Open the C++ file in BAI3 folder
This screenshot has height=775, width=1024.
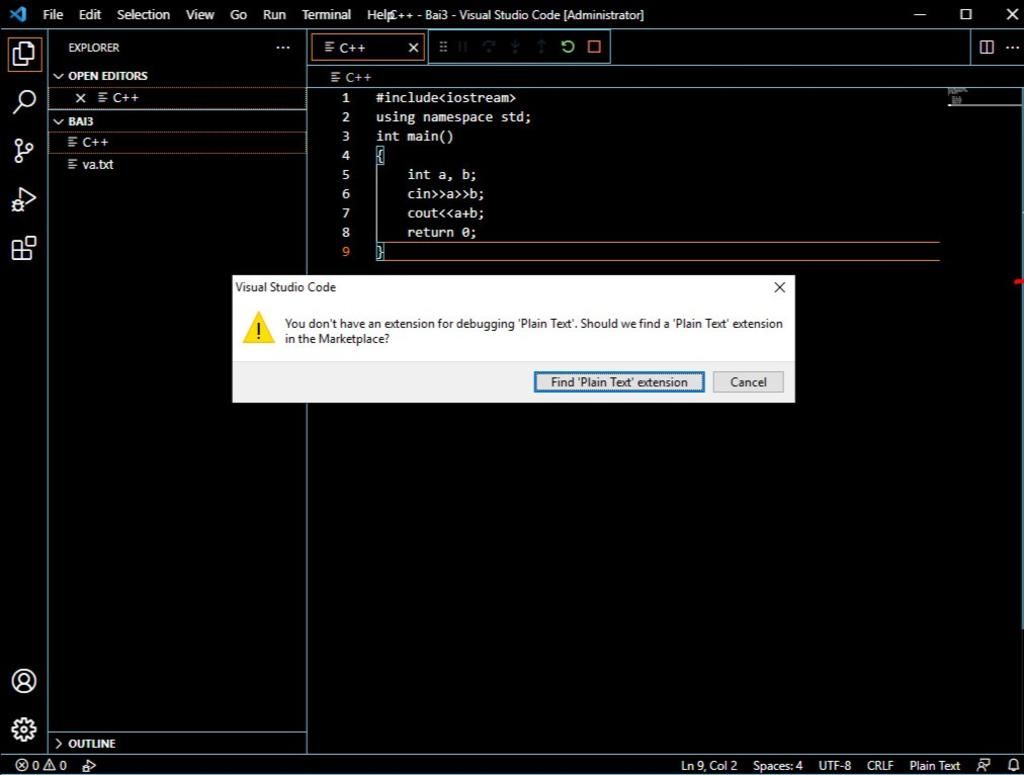pyautogui.click(x=178, y=142)
